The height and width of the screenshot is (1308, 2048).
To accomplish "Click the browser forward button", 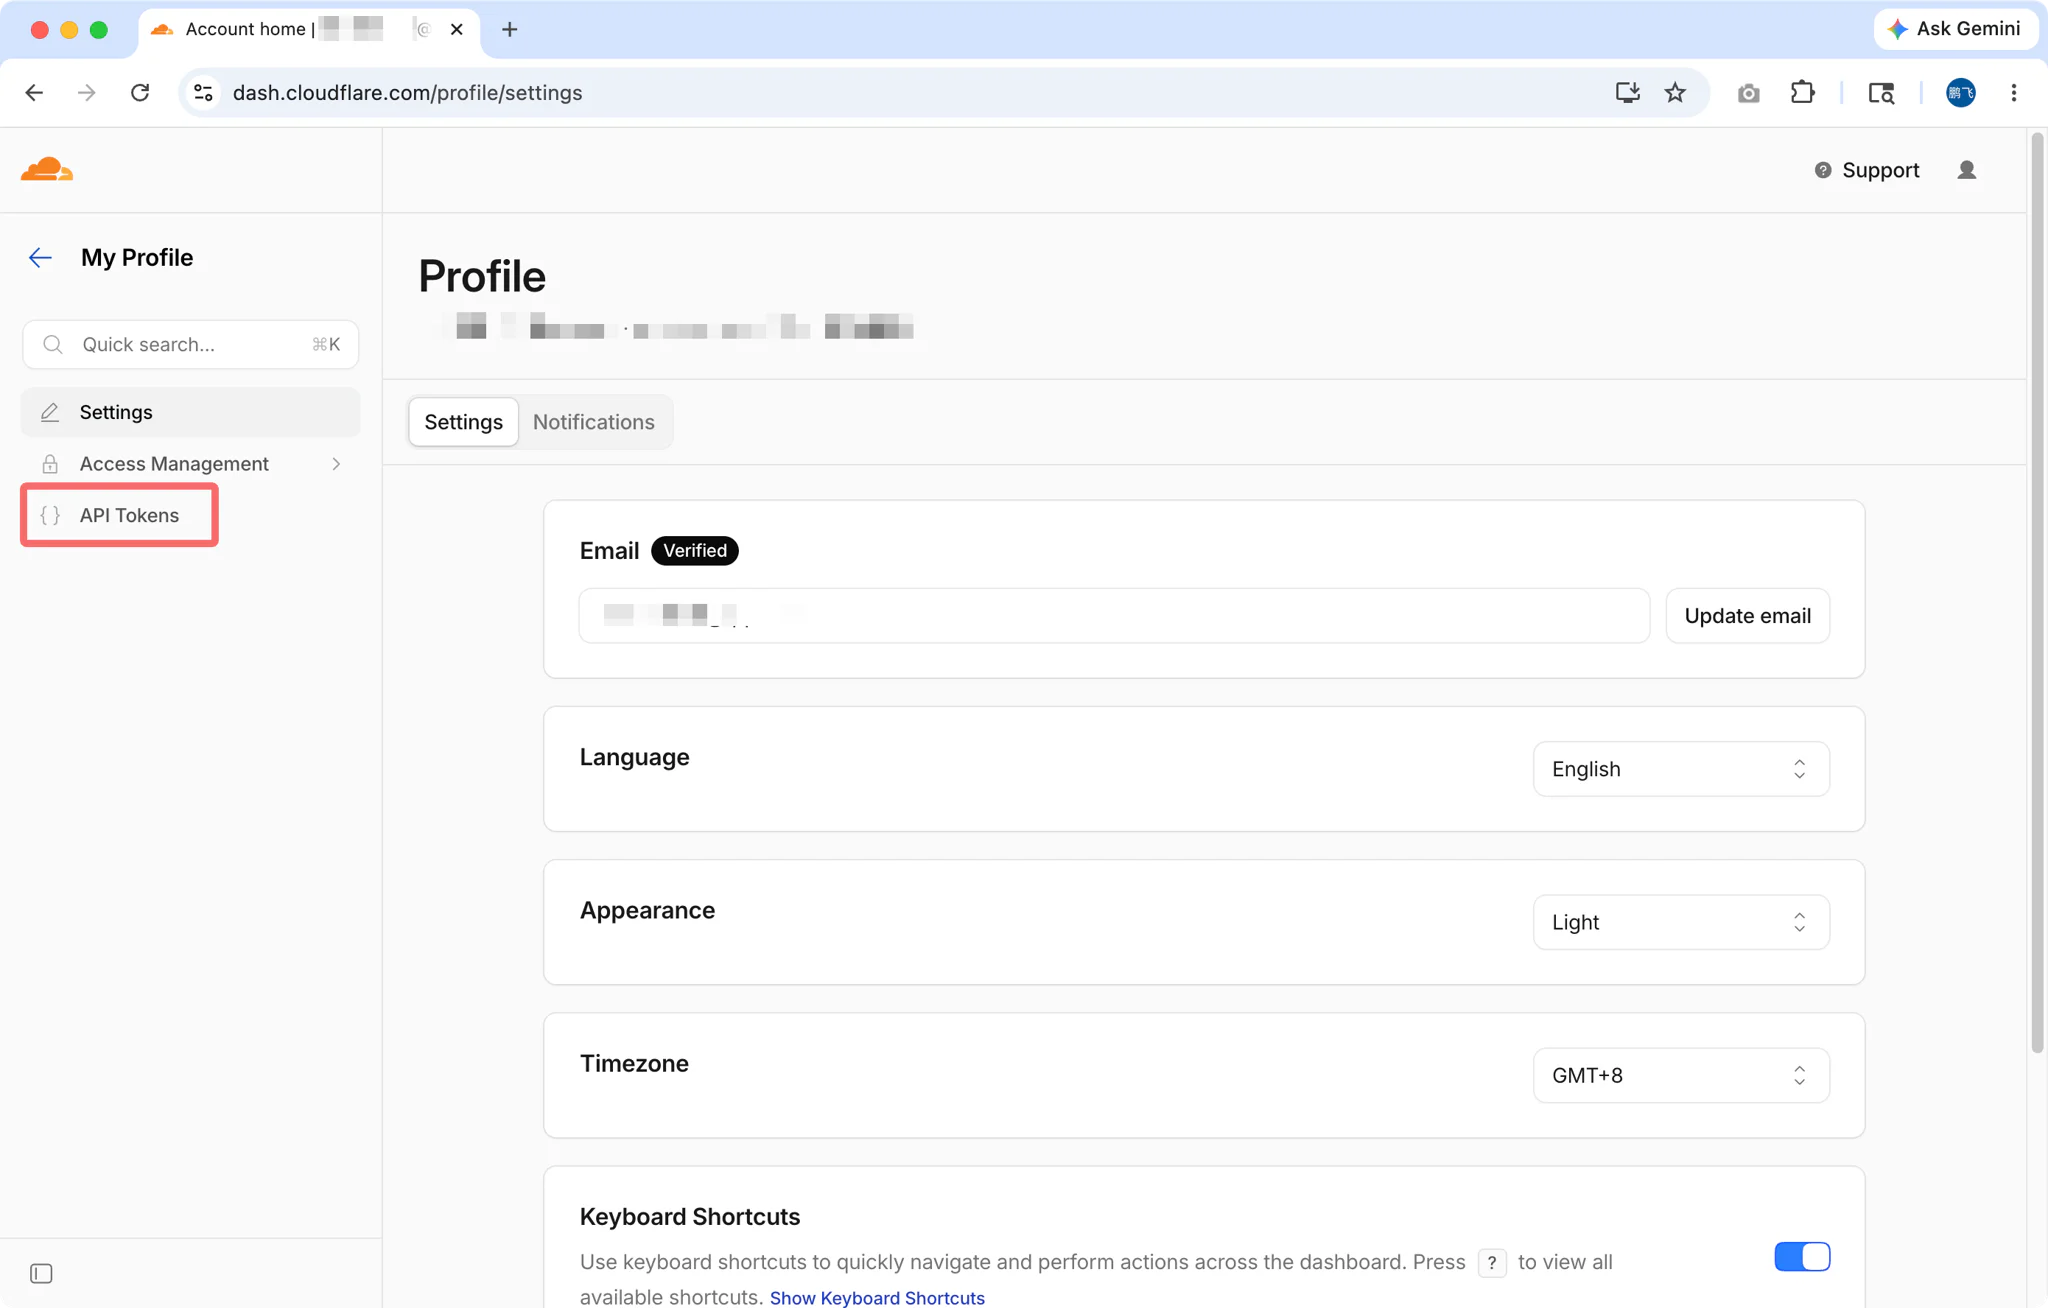I will [x=87, y=93].
